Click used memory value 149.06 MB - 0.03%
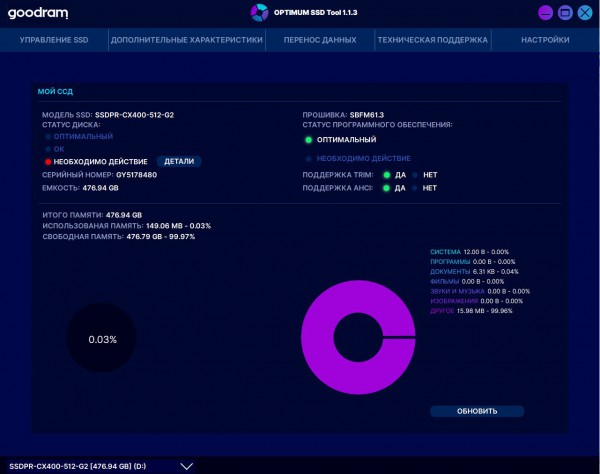The width and height of the screenshot is (600, 474). click(178, 226)
